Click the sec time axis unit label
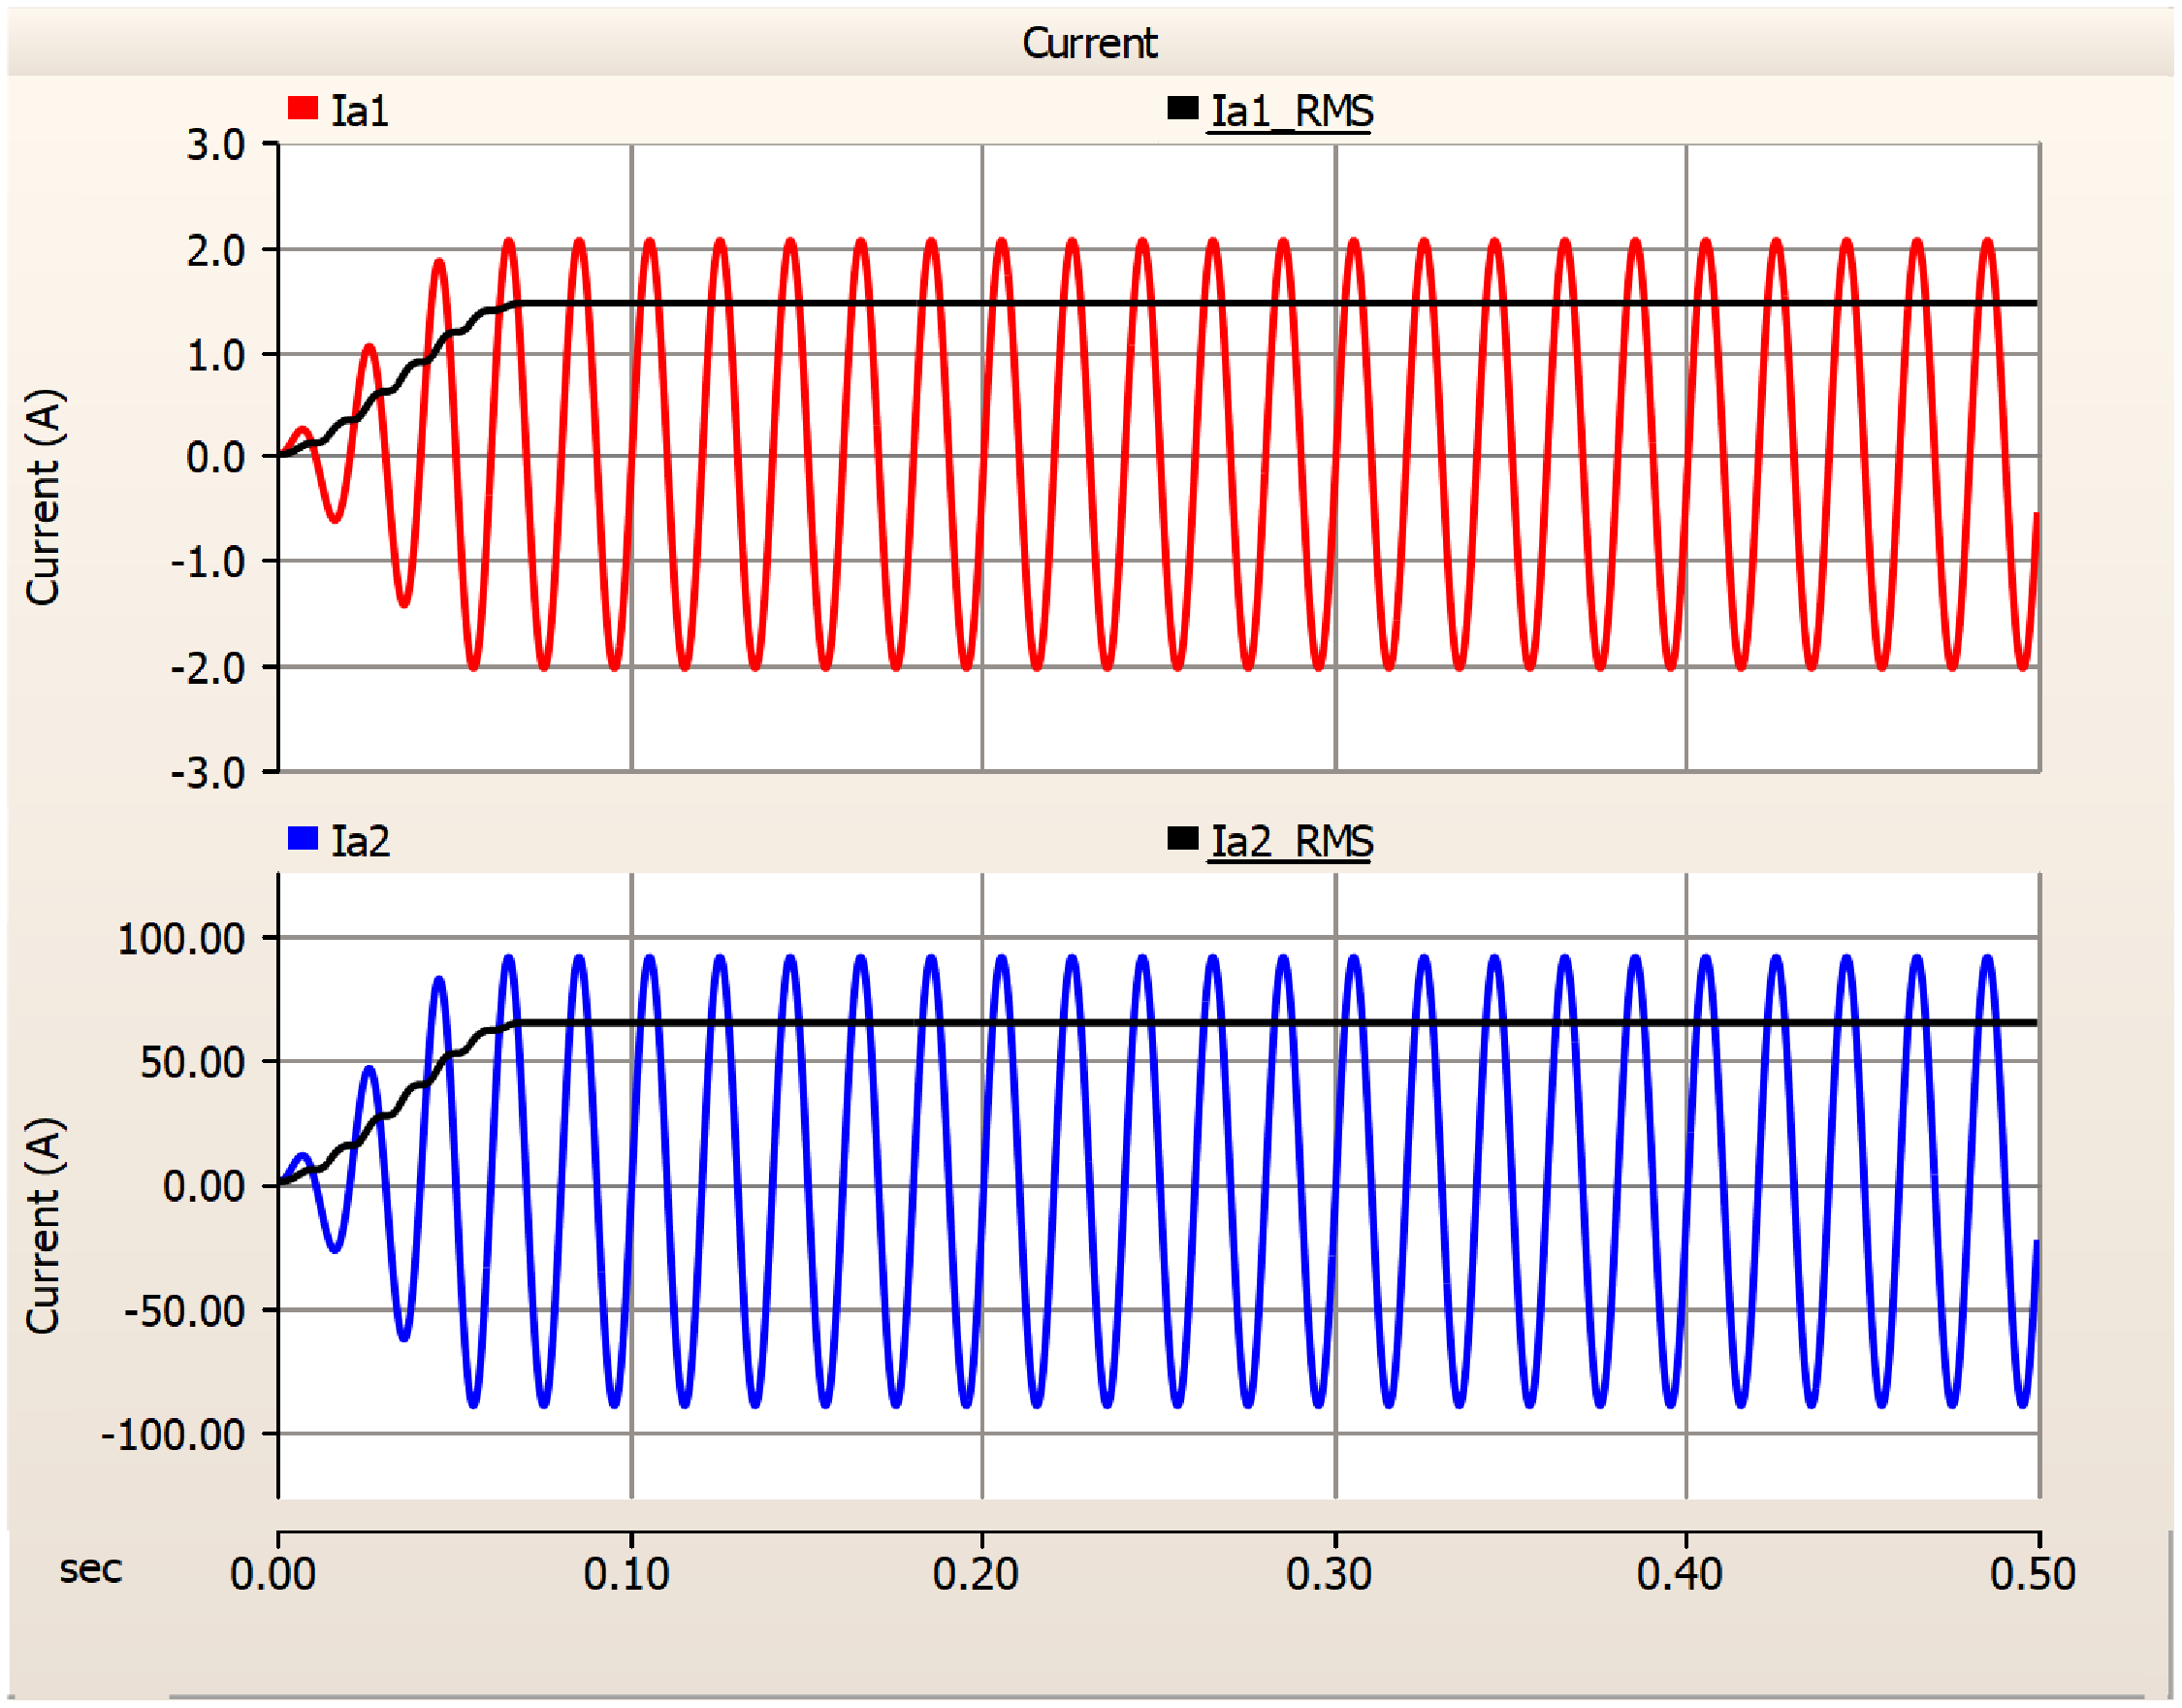This screenshot has width=2182, height=1708. click(x=90, y=1570)
